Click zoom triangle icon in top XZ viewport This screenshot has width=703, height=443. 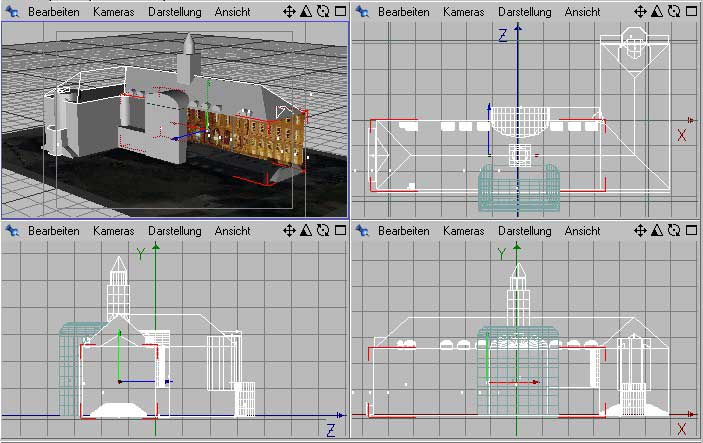coord(657,12)
